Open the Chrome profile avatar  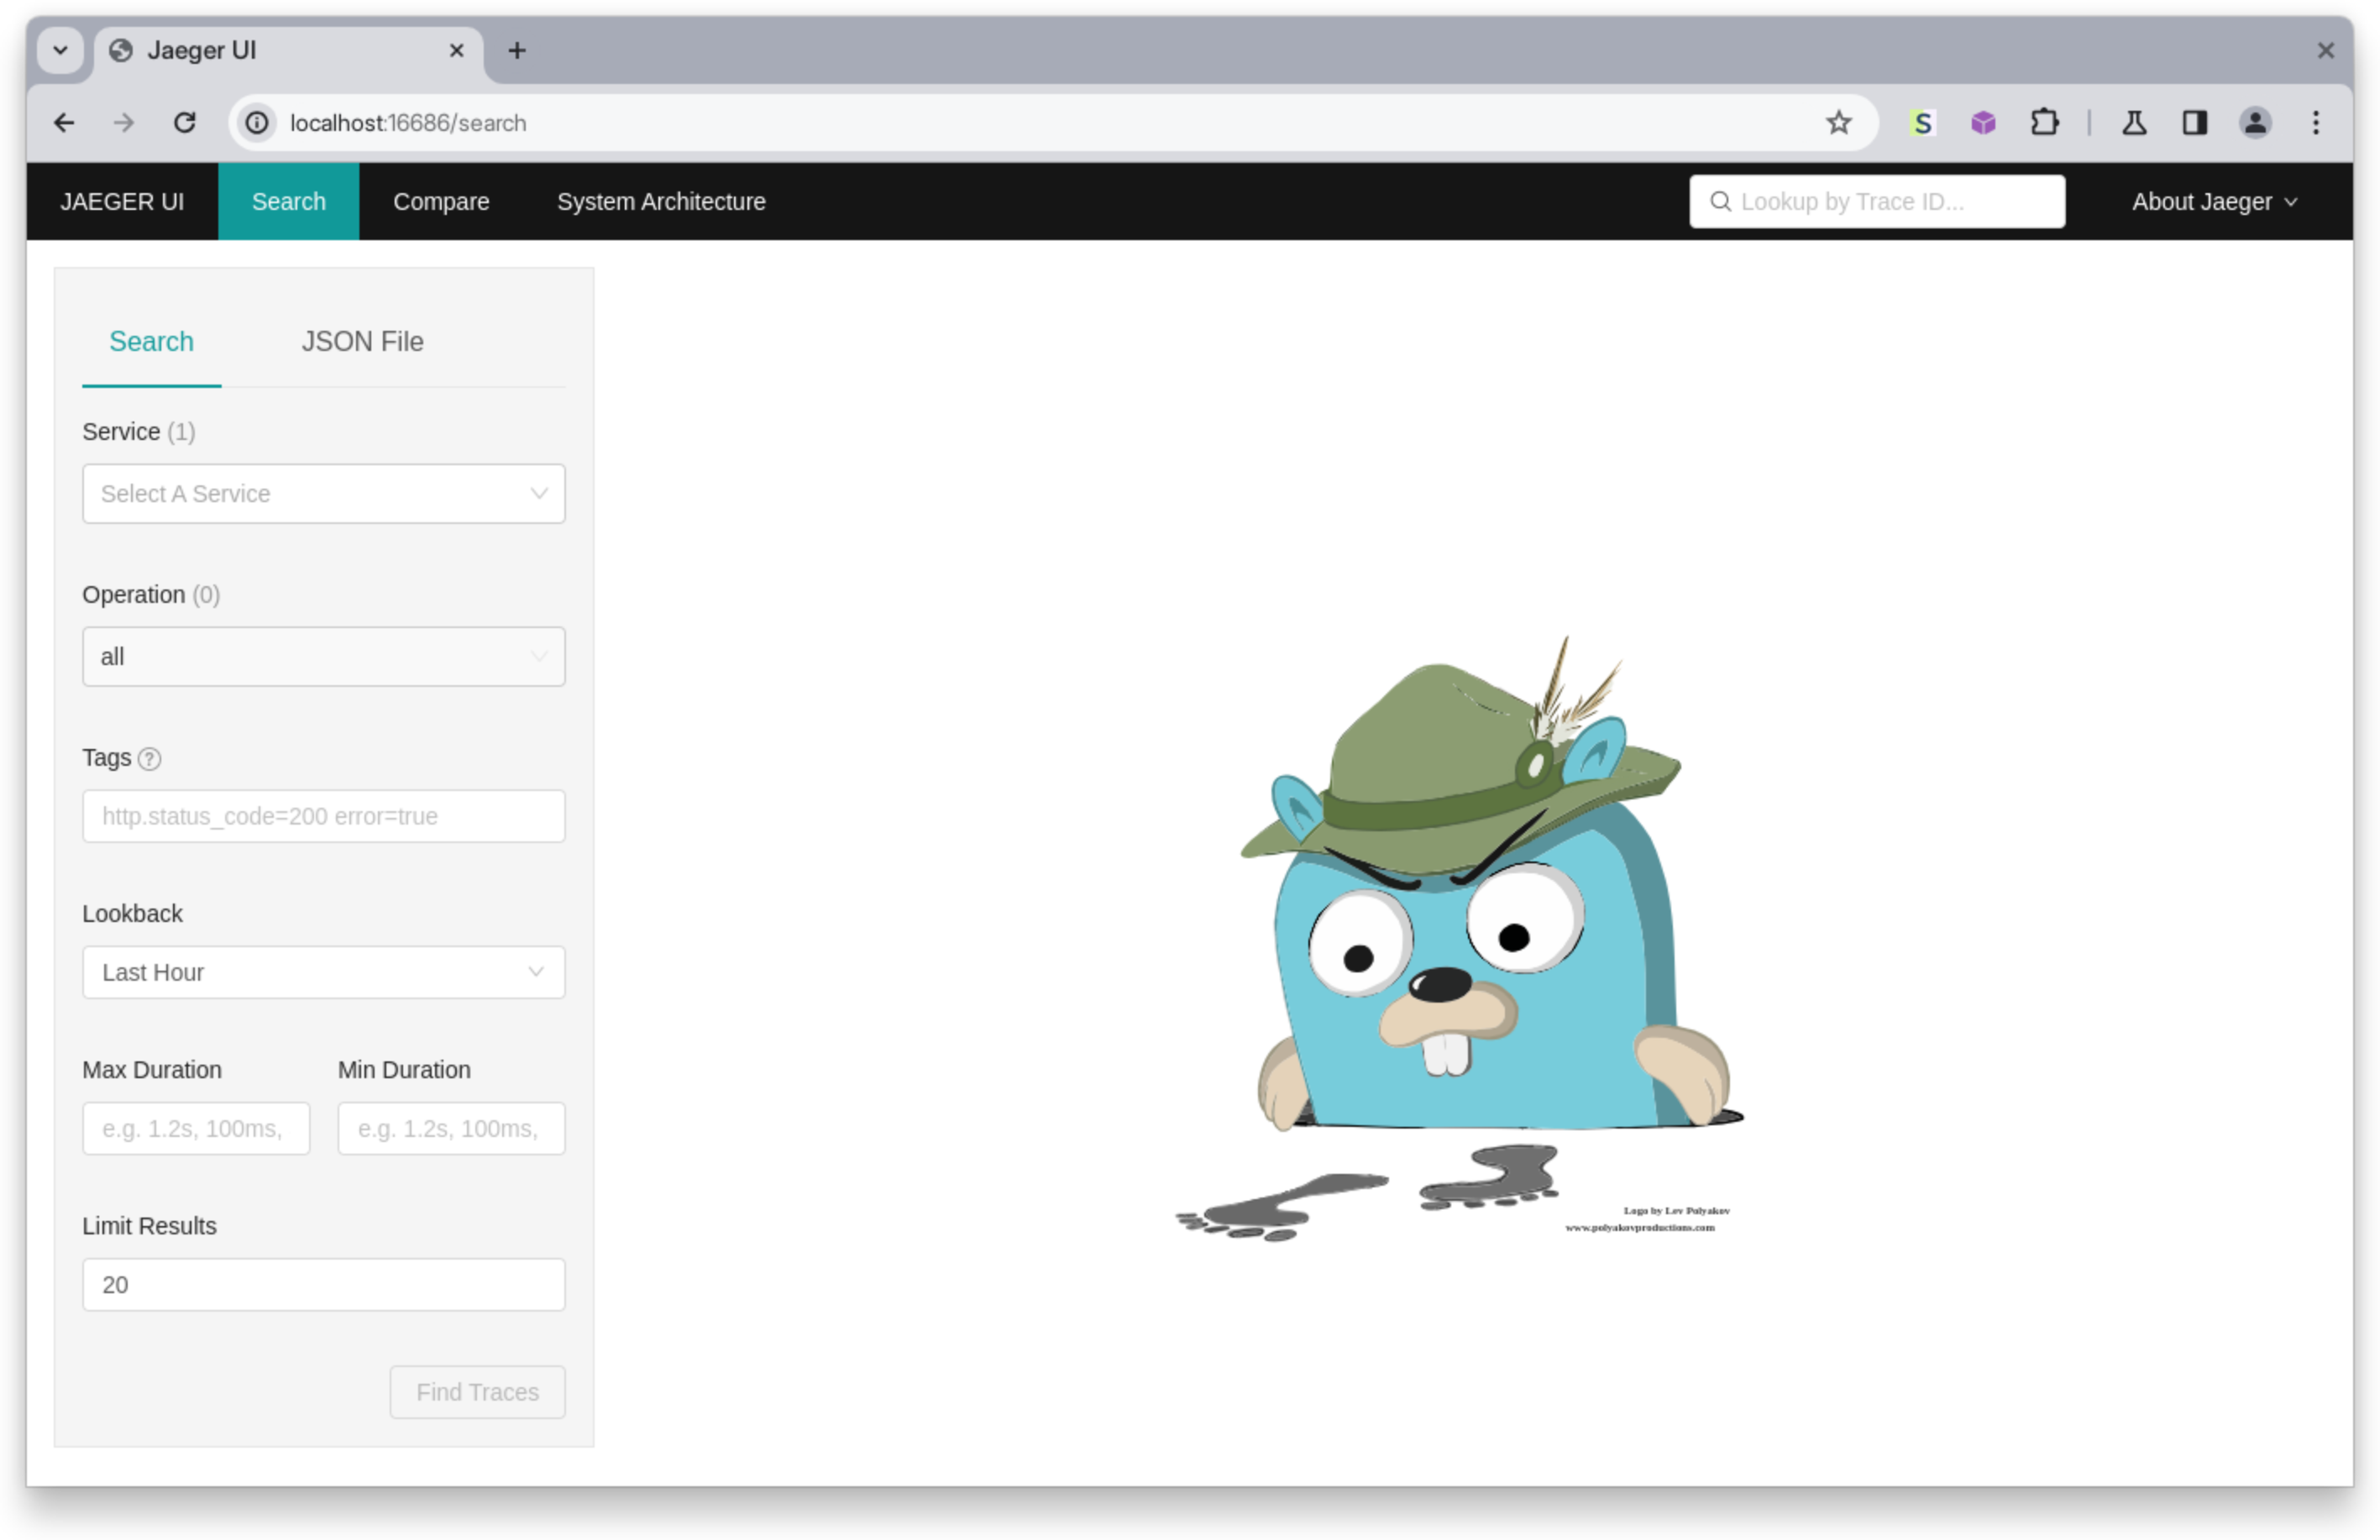[x=2255, y=123]
